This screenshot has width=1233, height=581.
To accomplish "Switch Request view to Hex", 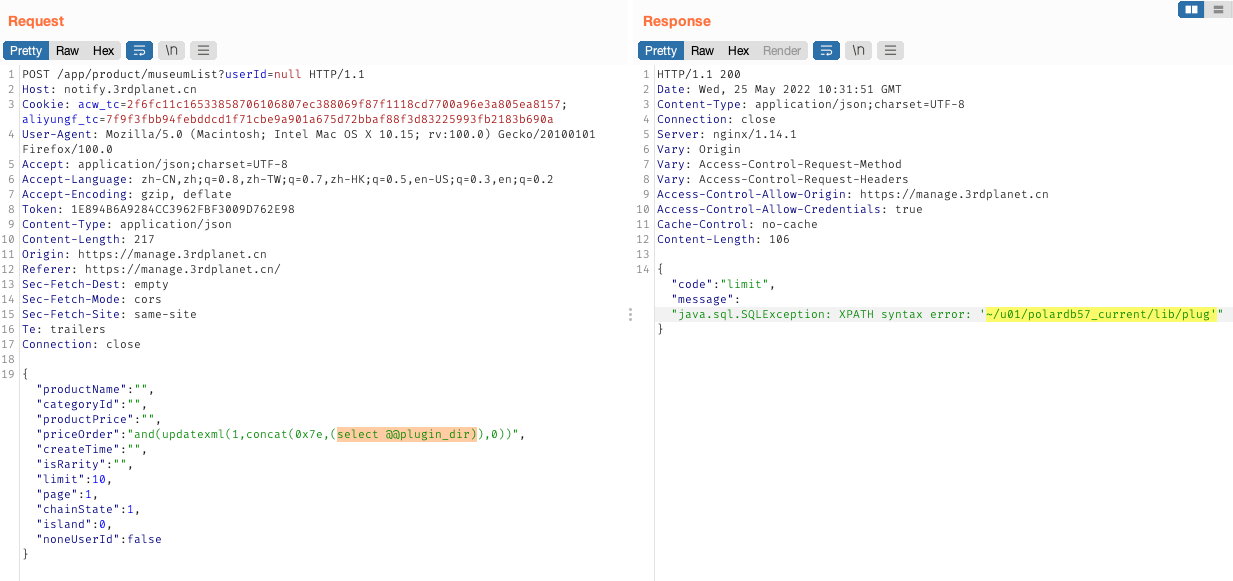I will click(x=103, y=51).
